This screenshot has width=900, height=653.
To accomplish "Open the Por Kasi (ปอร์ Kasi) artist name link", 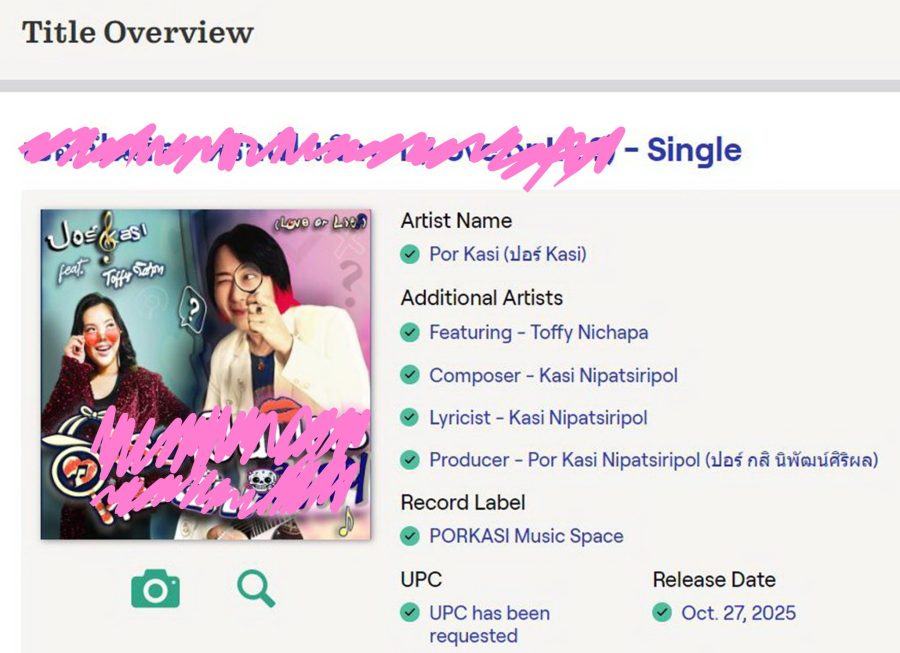I will pos(508,254).
